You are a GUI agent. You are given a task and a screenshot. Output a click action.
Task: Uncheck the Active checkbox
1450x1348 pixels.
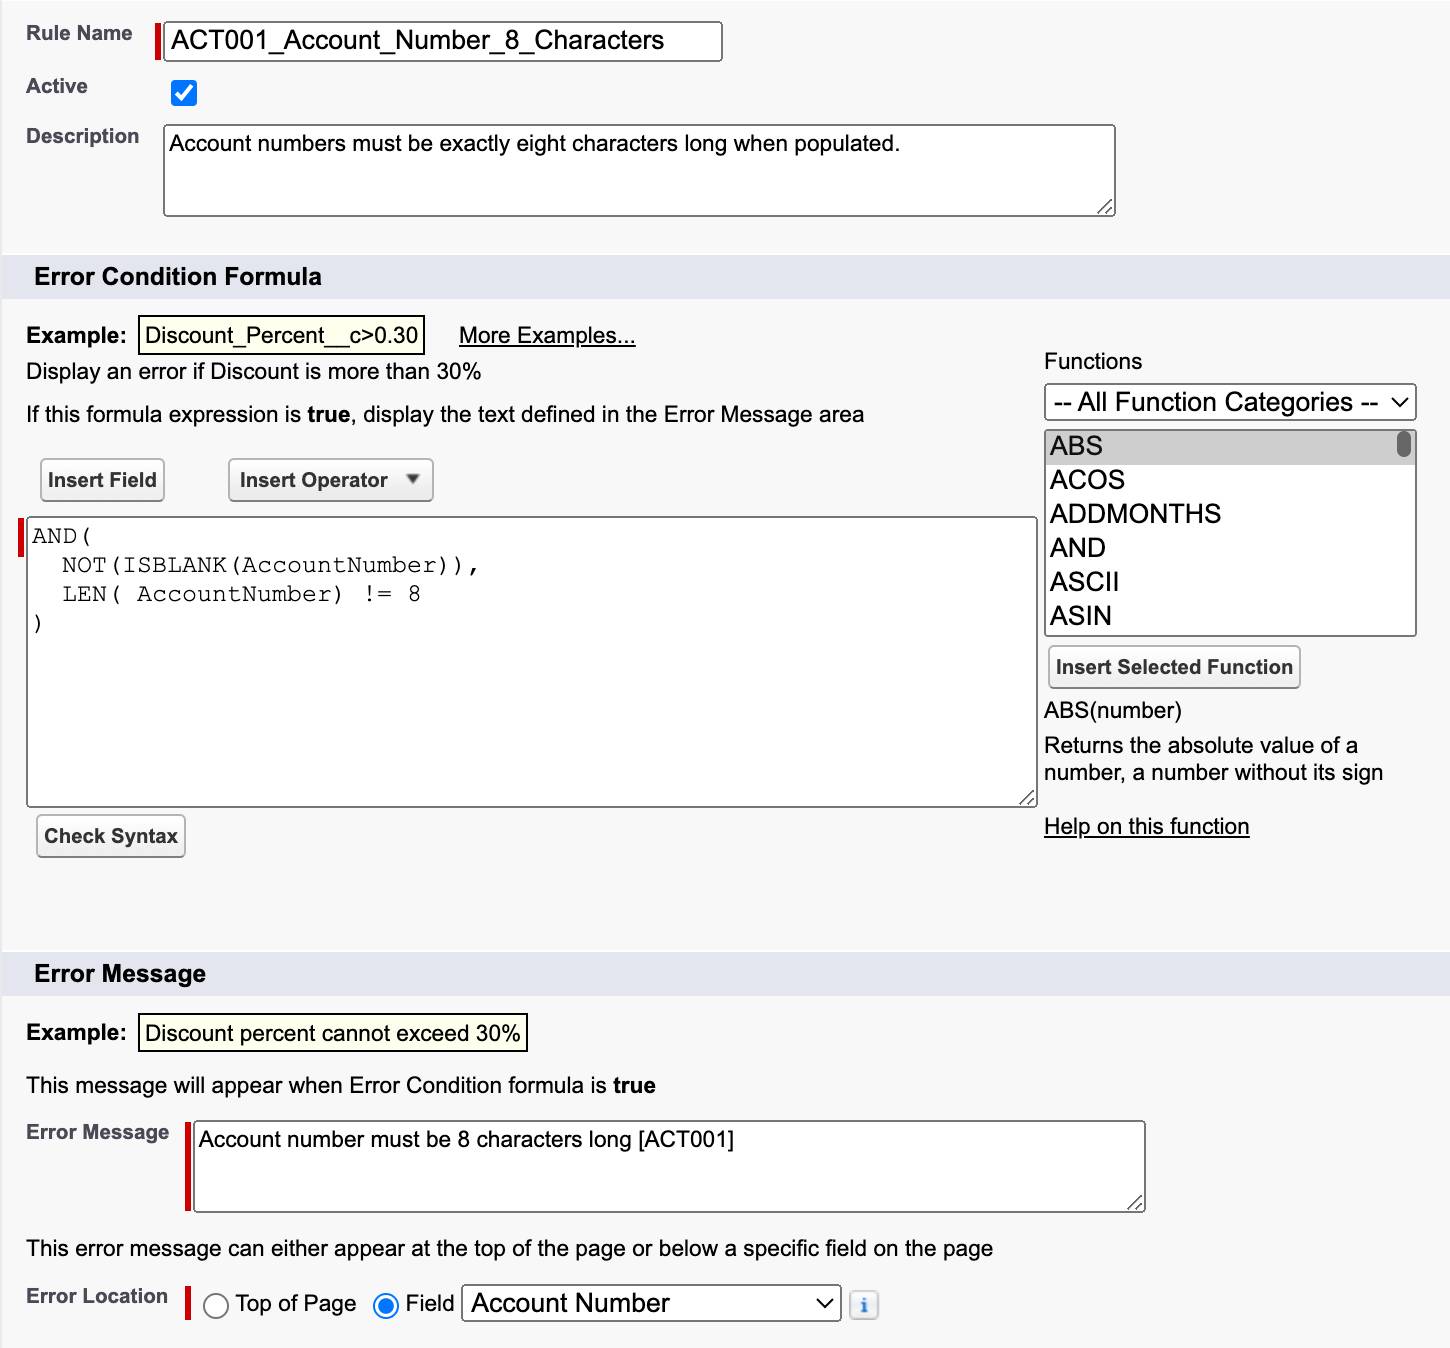coord(184,93)
